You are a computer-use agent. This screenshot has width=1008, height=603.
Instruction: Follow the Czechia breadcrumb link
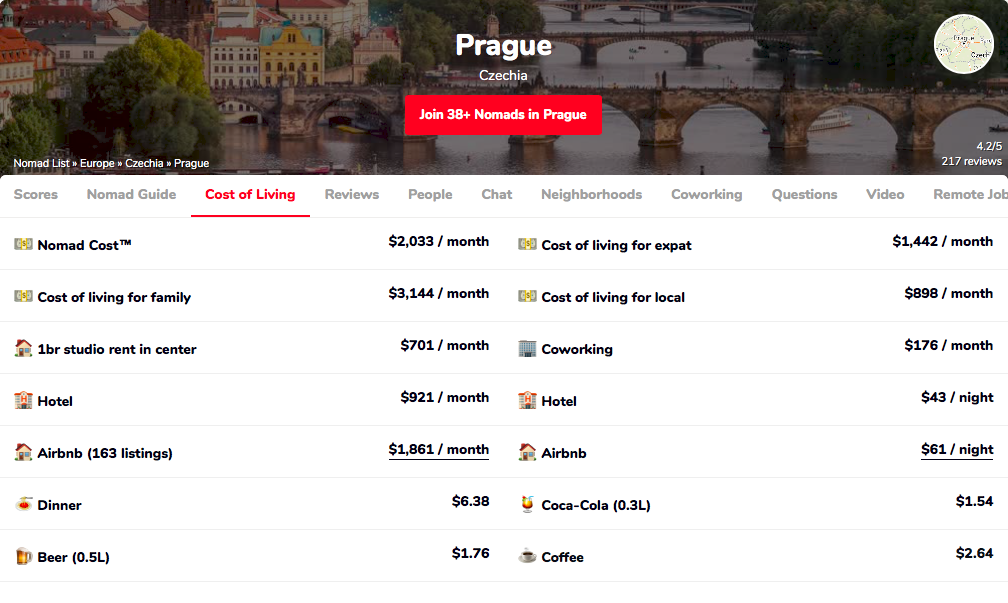(x=145, y=163)
